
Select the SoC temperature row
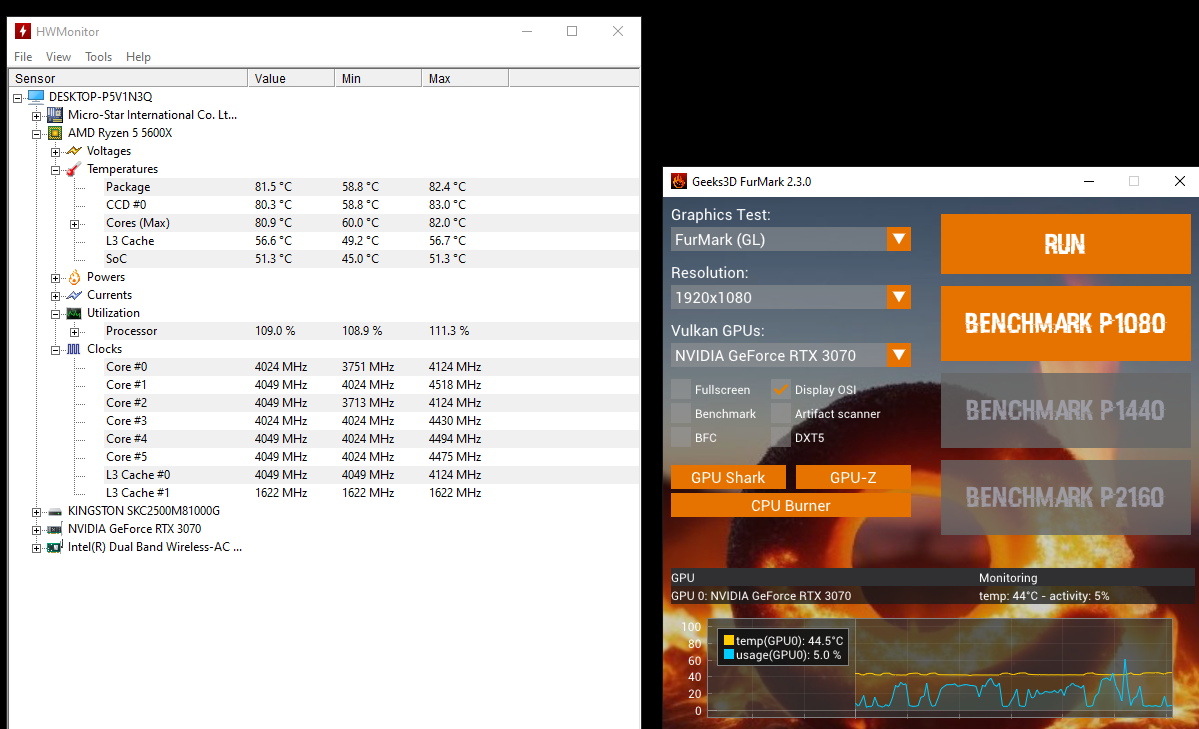click(x=372, y=259)
